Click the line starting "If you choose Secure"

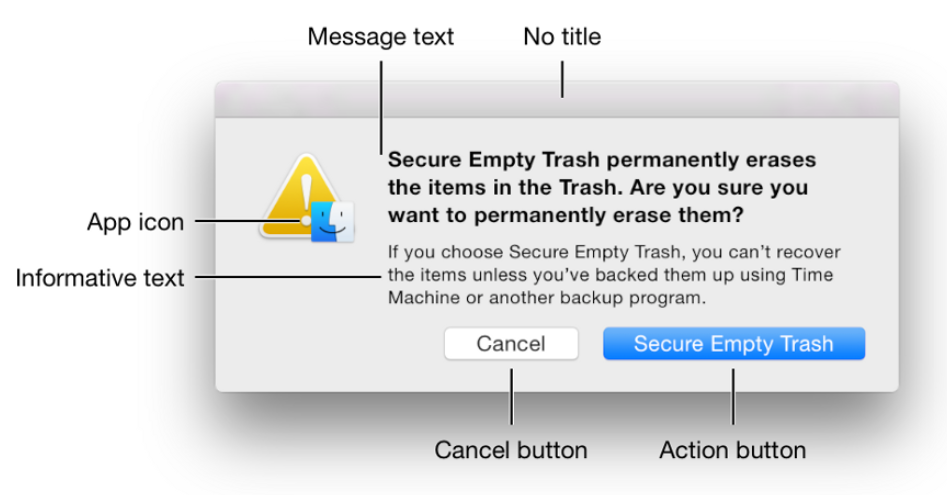tap(614, 251)
